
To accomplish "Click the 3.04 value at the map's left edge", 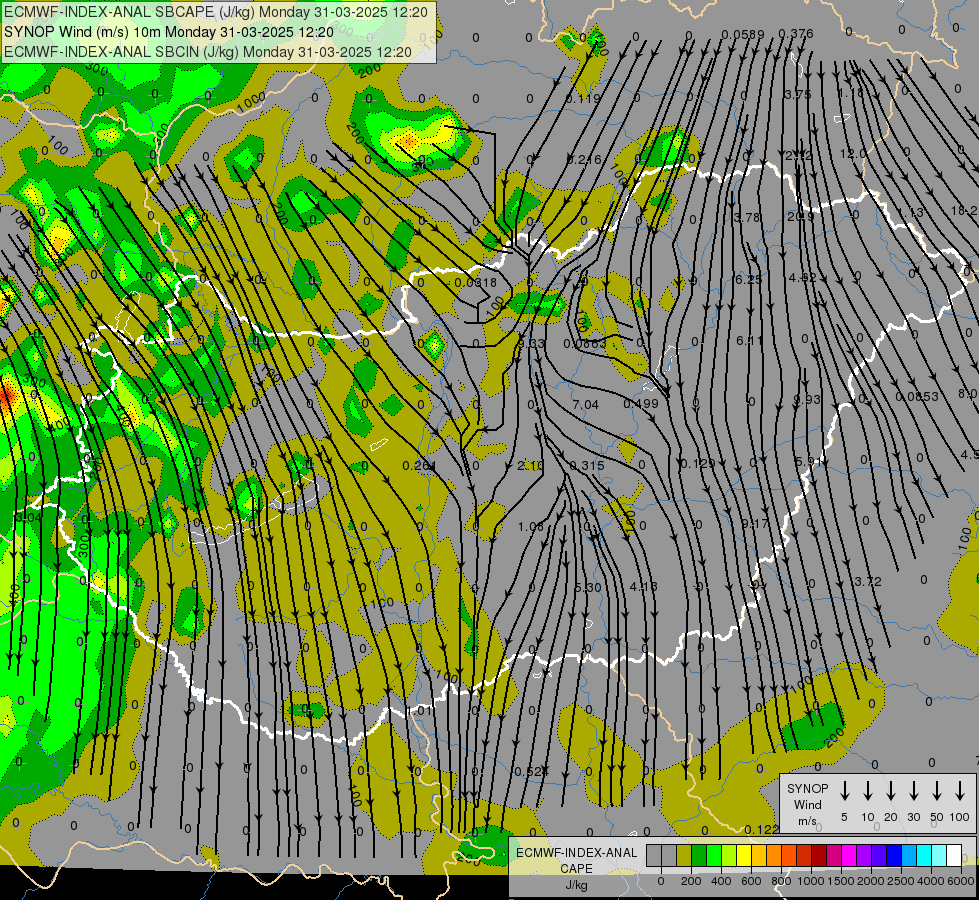I will pyautogui.click(x=29, y=517).
